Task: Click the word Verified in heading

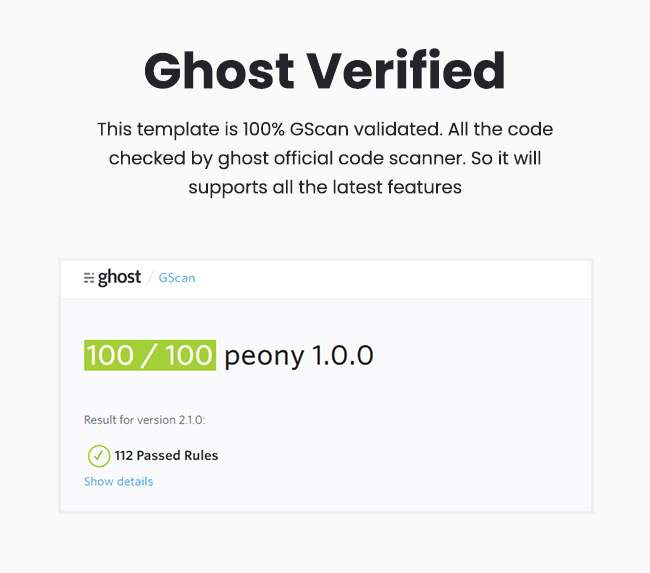Action: [407, 70]
